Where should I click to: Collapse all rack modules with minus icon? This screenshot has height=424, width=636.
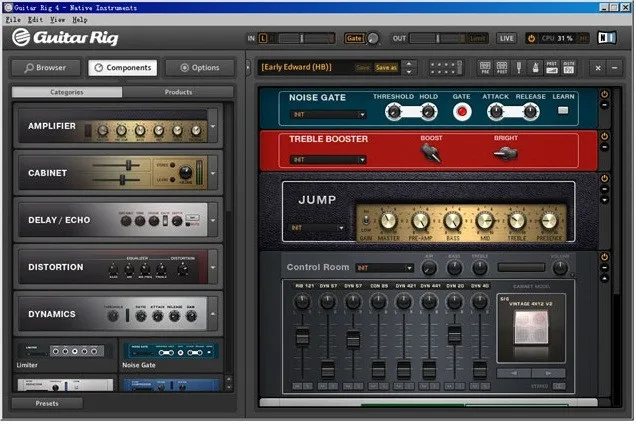[615, 68]
